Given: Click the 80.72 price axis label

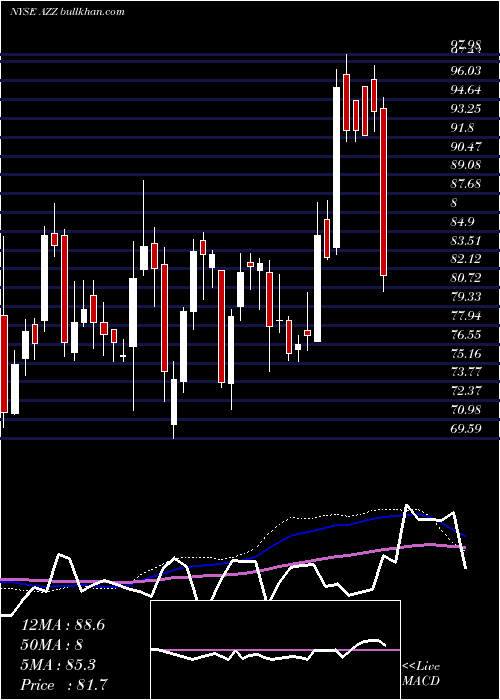Looking at the screenshot, I should [x=466, y=278].
